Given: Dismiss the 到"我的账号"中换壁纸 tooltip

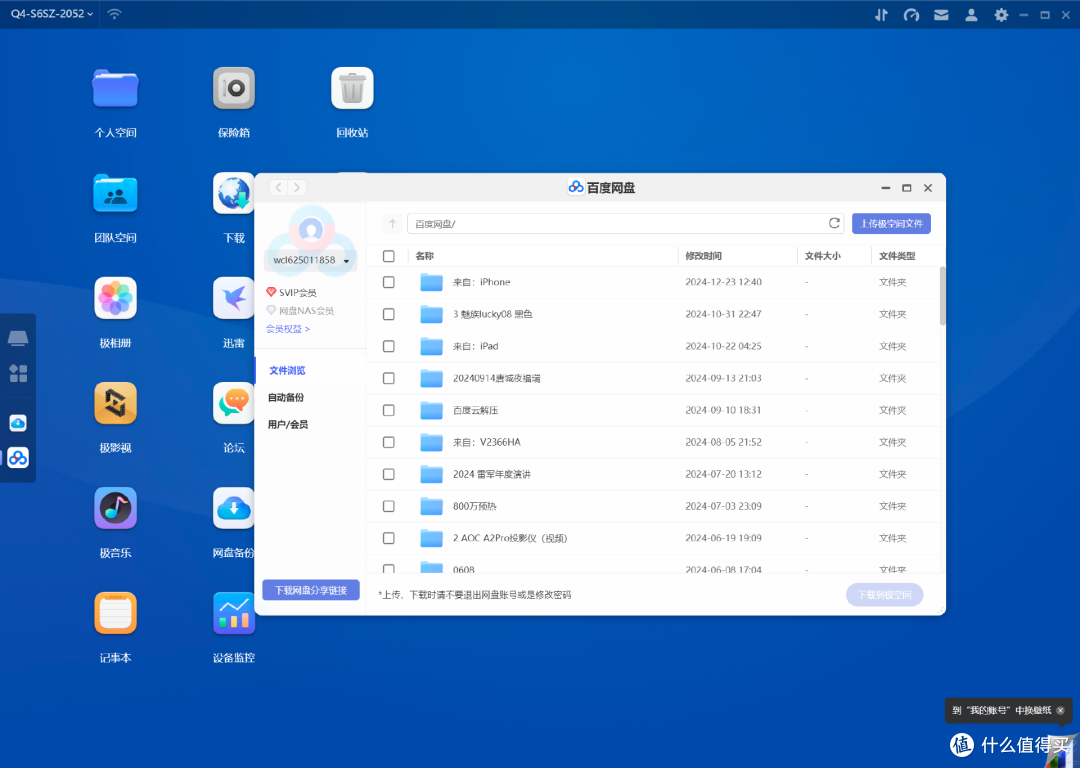Looking at the screenshot, I should coord(1060,710).
